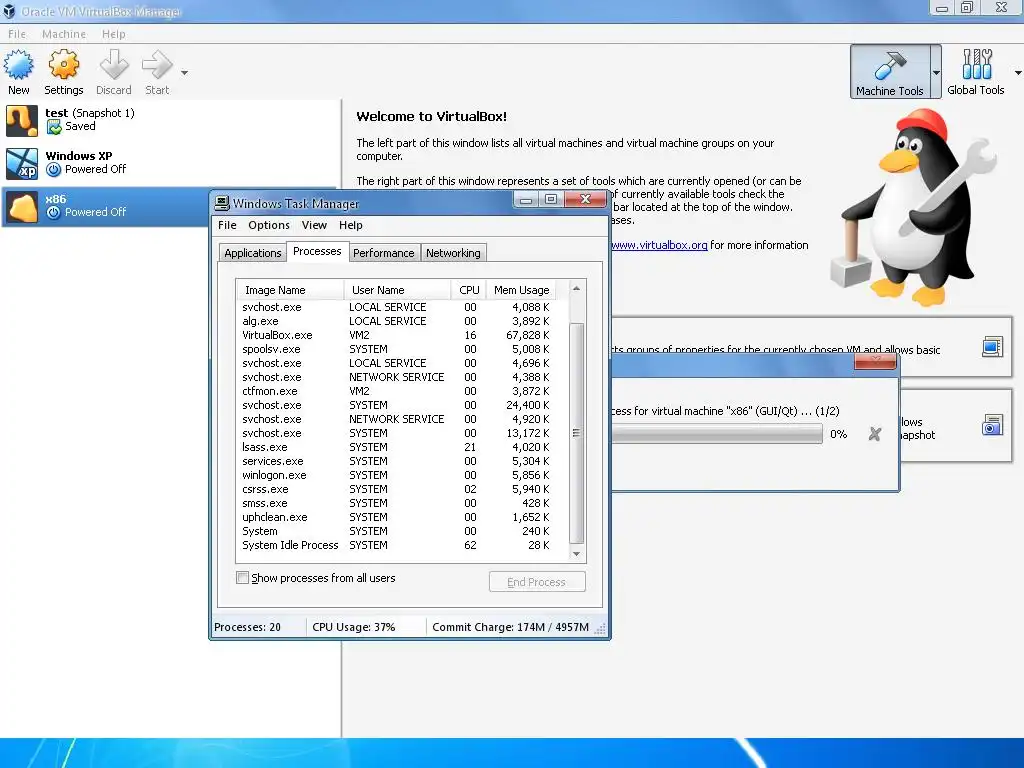Click the Task Manager title bar icon

coord(222,203)
